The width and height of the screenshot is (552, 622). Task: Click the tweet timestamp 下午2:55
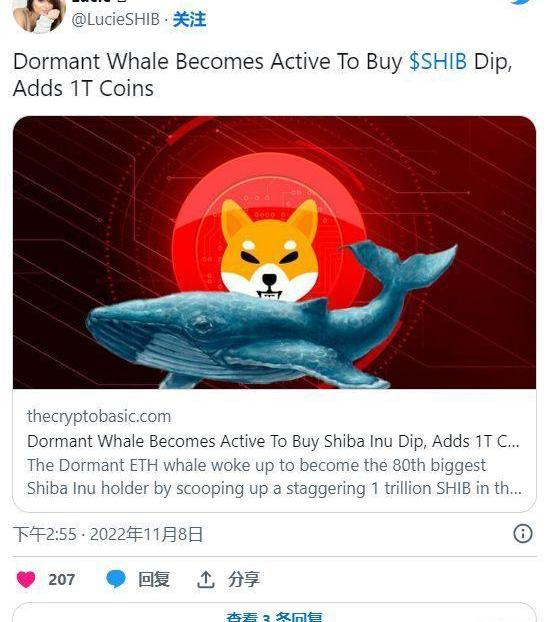(44, 534)
